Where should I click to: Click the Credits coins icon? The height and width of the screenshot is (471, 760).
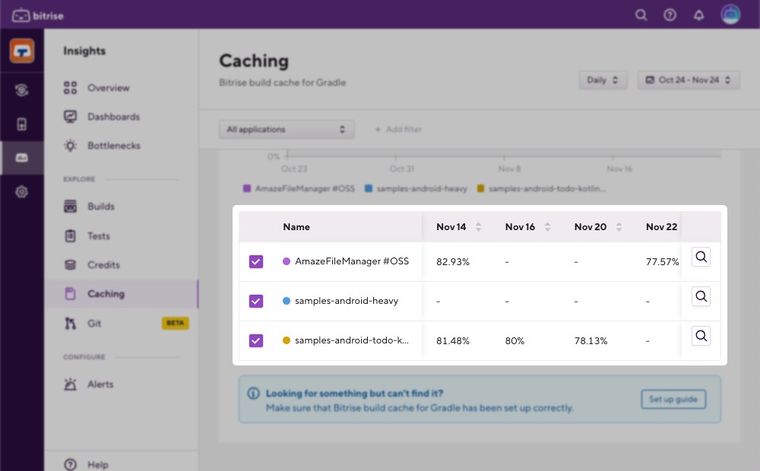tap(70, 265)
